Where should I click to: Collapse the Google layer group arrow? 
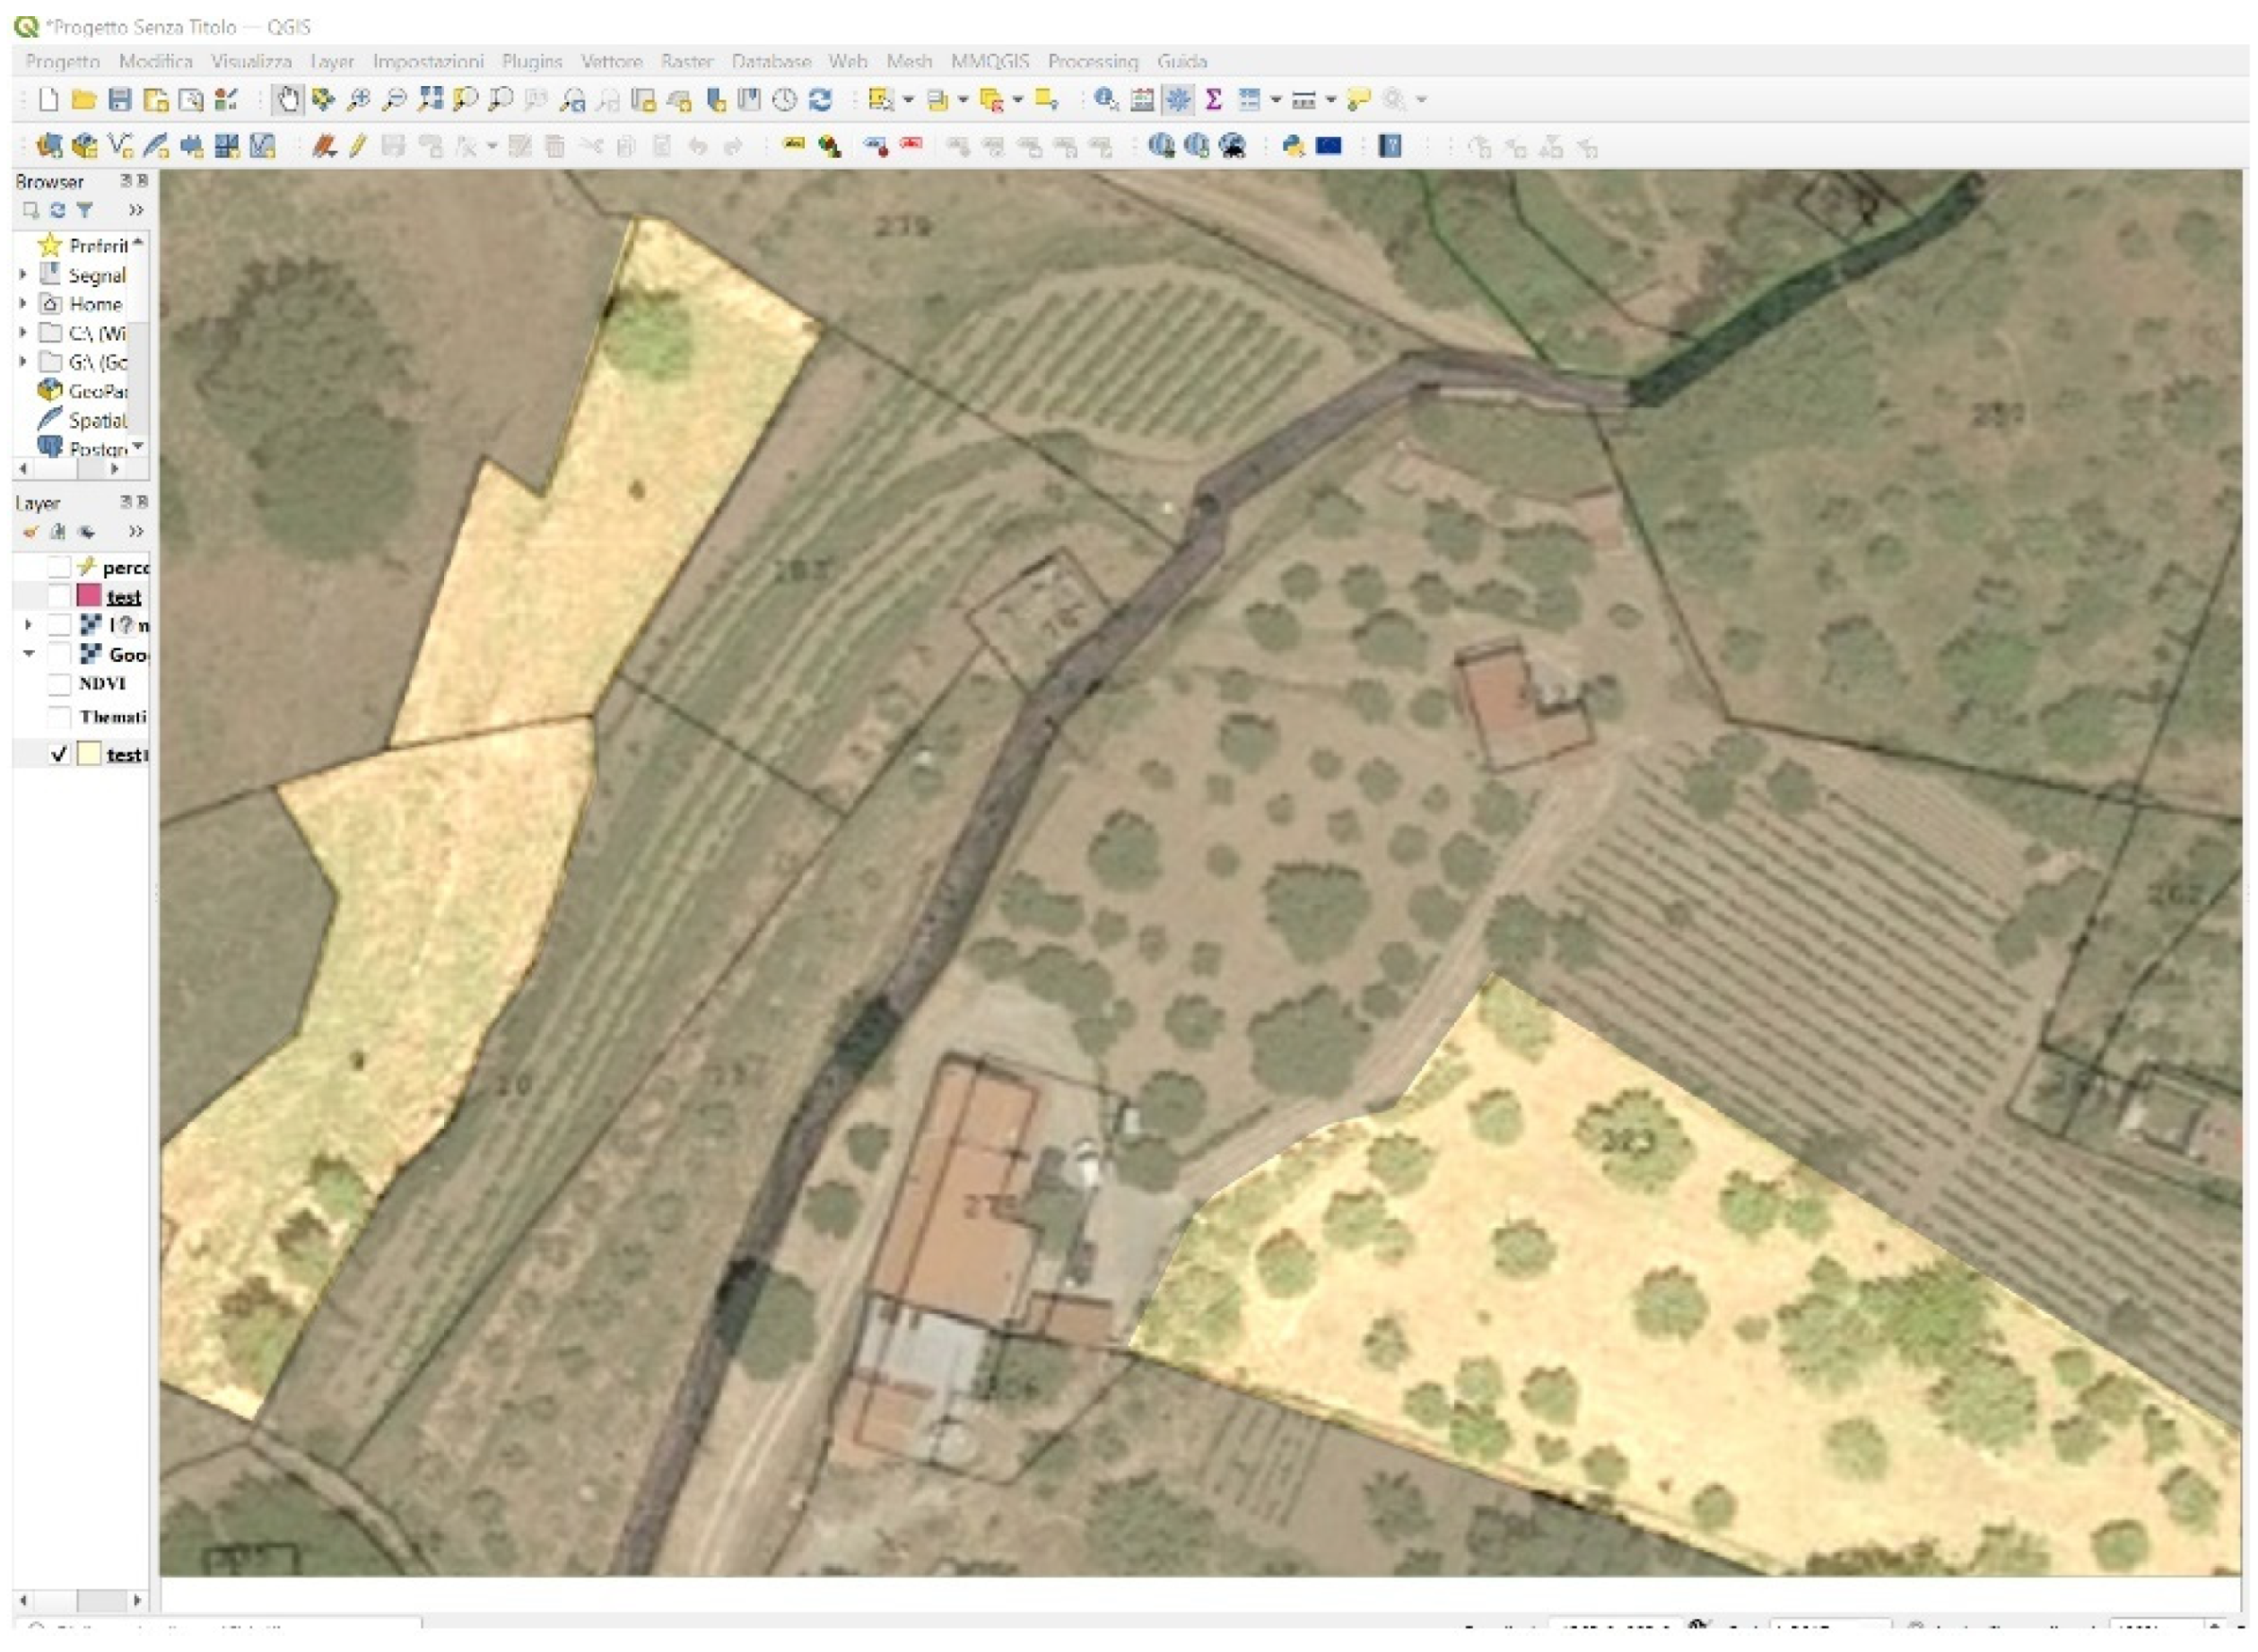28,654
